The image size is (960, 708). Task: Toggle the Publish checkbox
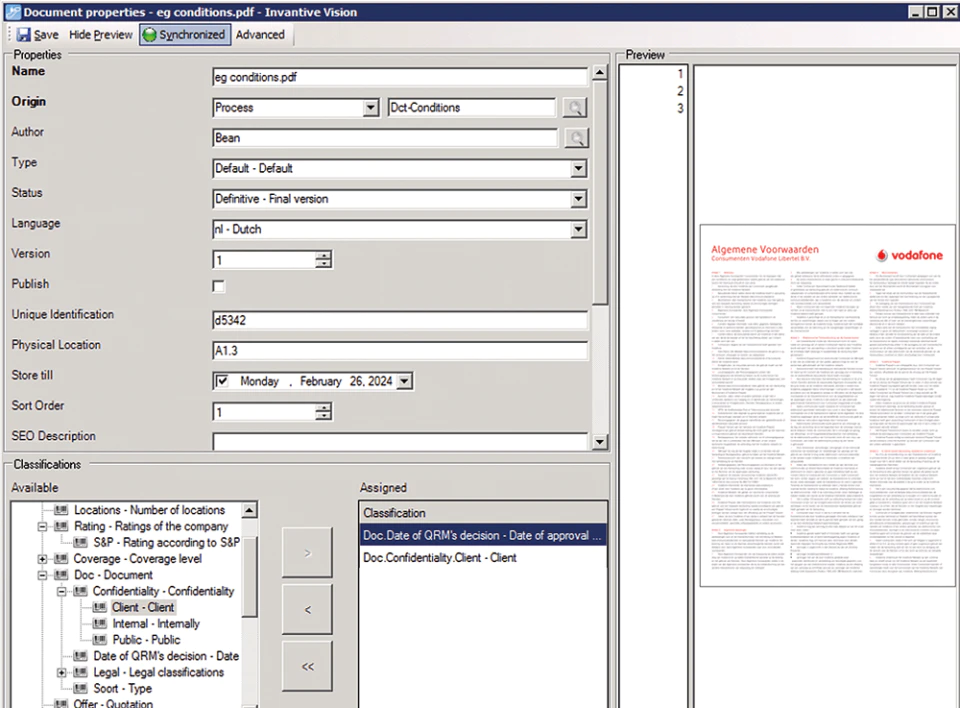click(x=219, y=286)
